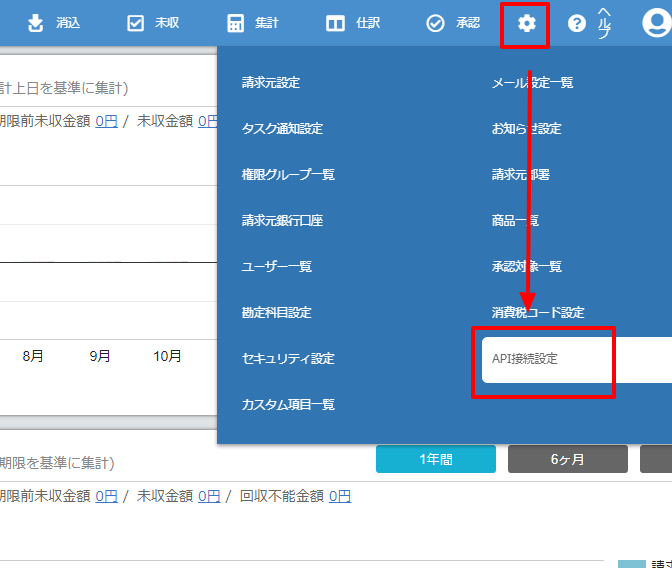Open the 仕訳 navigation label
Image resolution: width=672 pixels, height=568 pixels.
(368, 23)
